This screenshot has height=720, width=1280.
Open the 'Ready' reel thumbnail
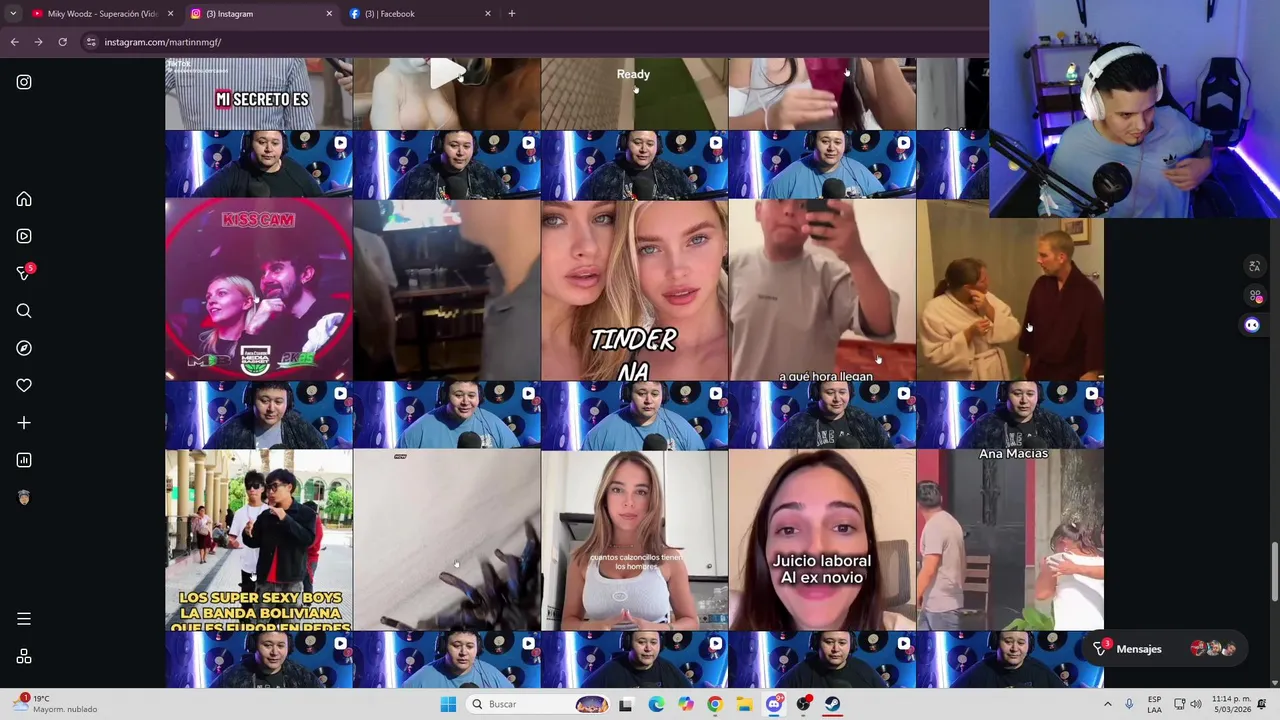[x=634, y=94]
